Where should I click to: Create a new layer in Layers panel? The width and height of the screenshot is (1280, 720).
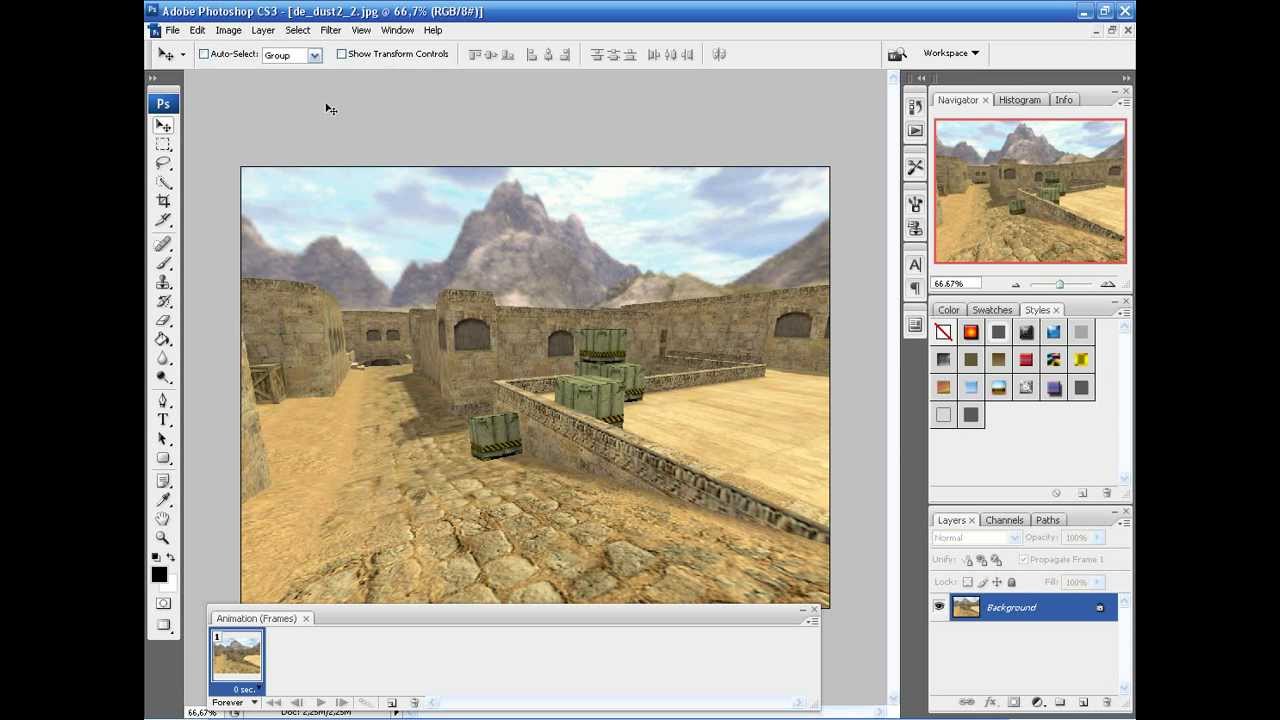[x=1083, y=702]
